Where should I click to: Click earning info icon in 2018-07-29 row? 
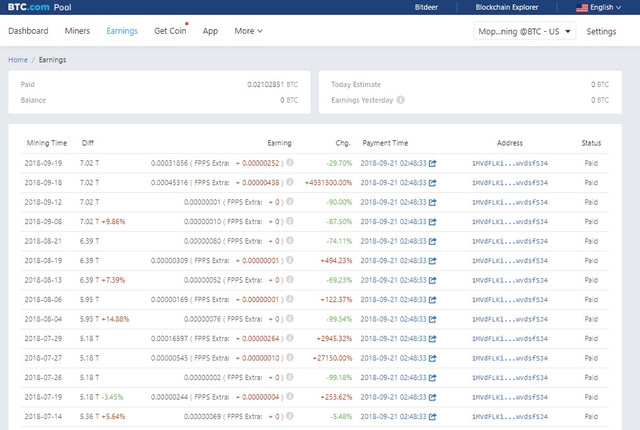(x=290, y=338)
